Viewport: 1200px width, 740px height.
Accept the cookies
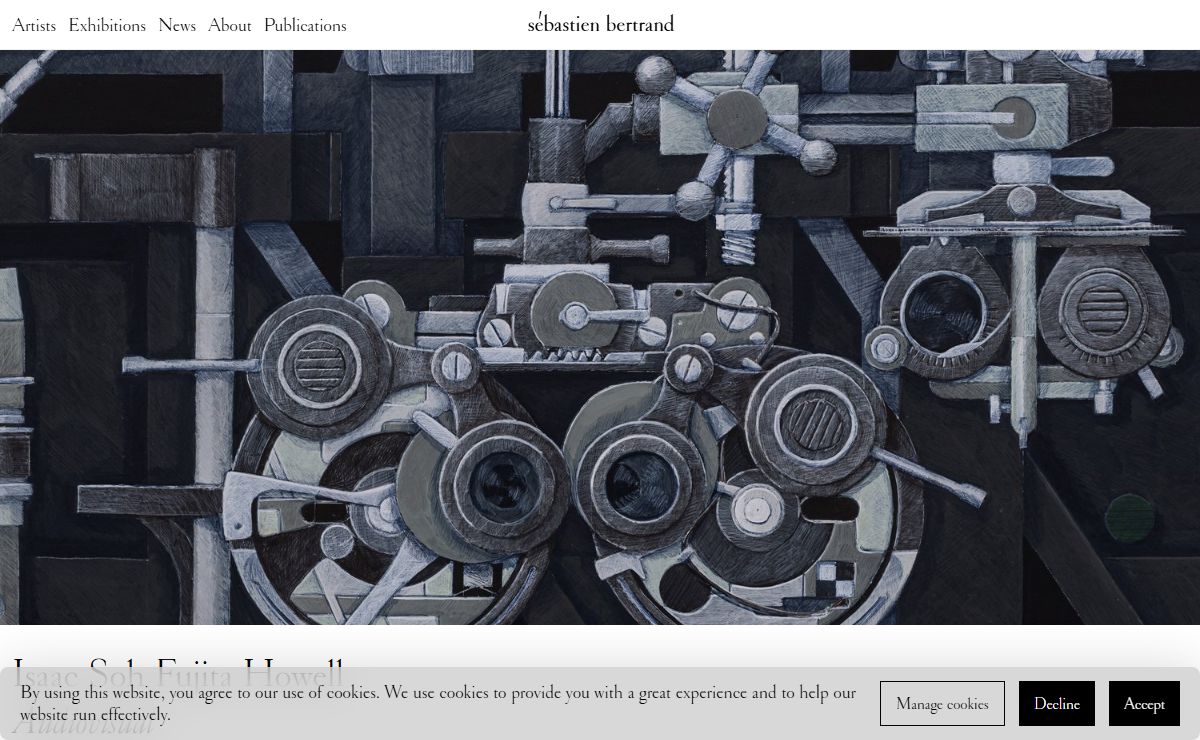(x=1144, y=704)
